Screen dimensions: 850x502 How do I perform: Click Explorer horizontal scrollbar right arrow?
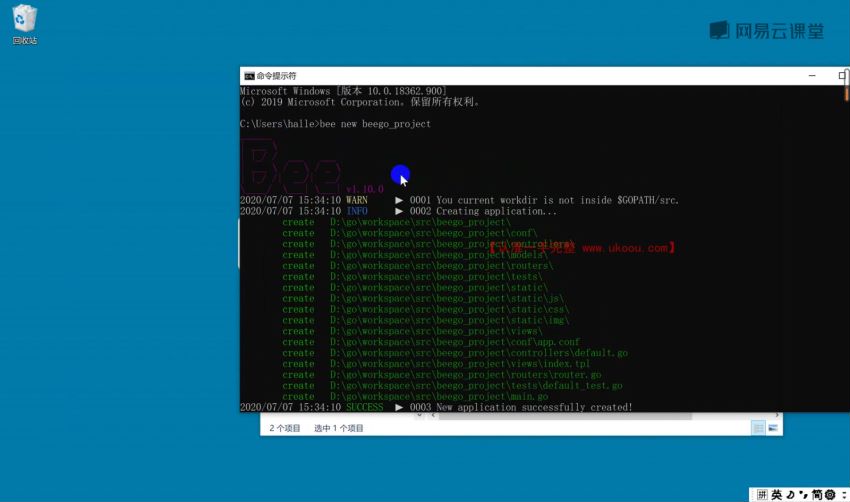click(x=777, y=416)
